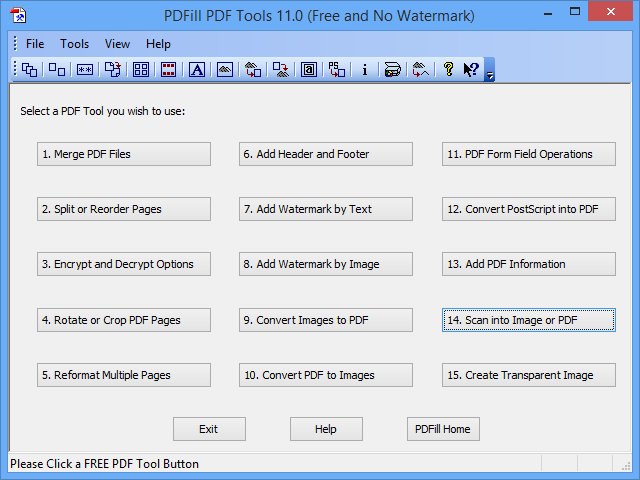Click the 2. Split or Reorder Pages button

pos(124,209)
